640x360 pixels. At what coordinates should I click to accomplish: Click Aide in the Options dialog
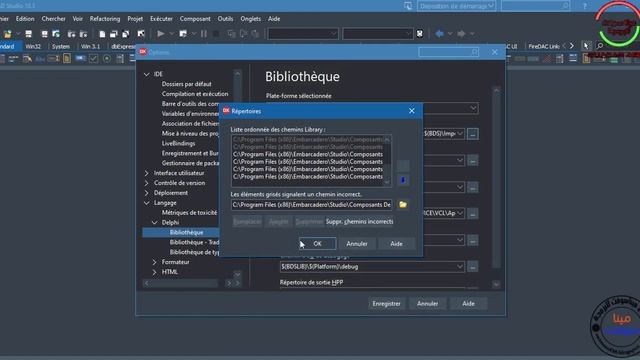click(468, 304)
